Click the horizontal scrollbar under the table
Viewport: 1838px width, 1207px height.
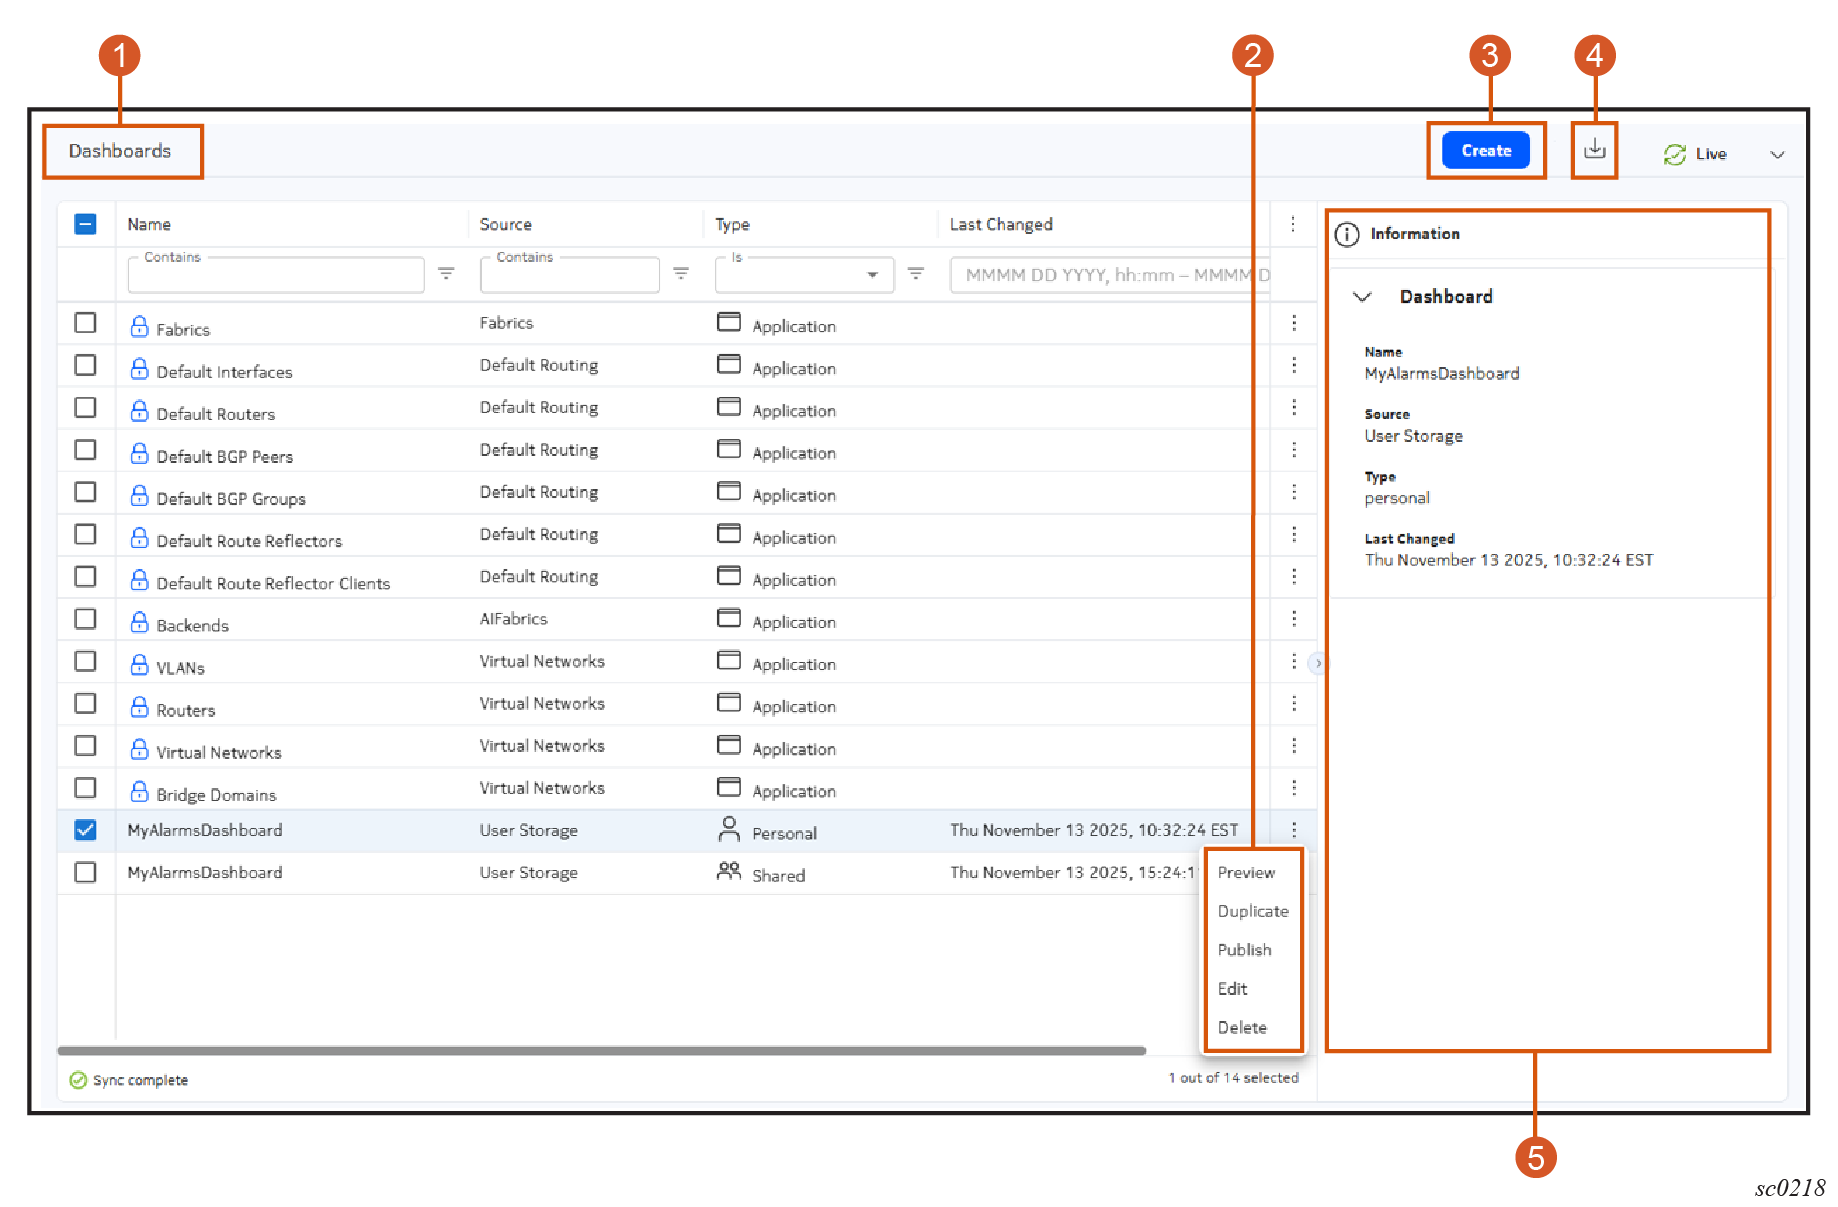[x=600, y=1051]
